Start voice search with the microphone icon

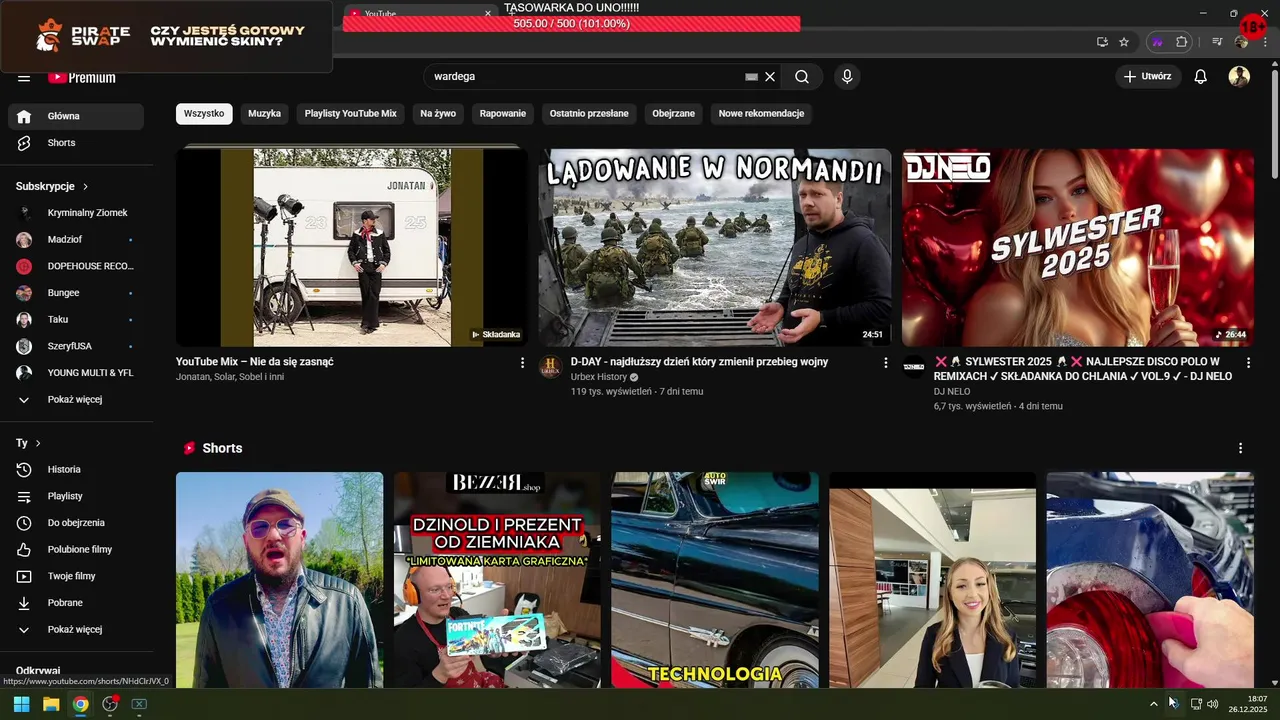pyautogui.click(x=847, y=77)
